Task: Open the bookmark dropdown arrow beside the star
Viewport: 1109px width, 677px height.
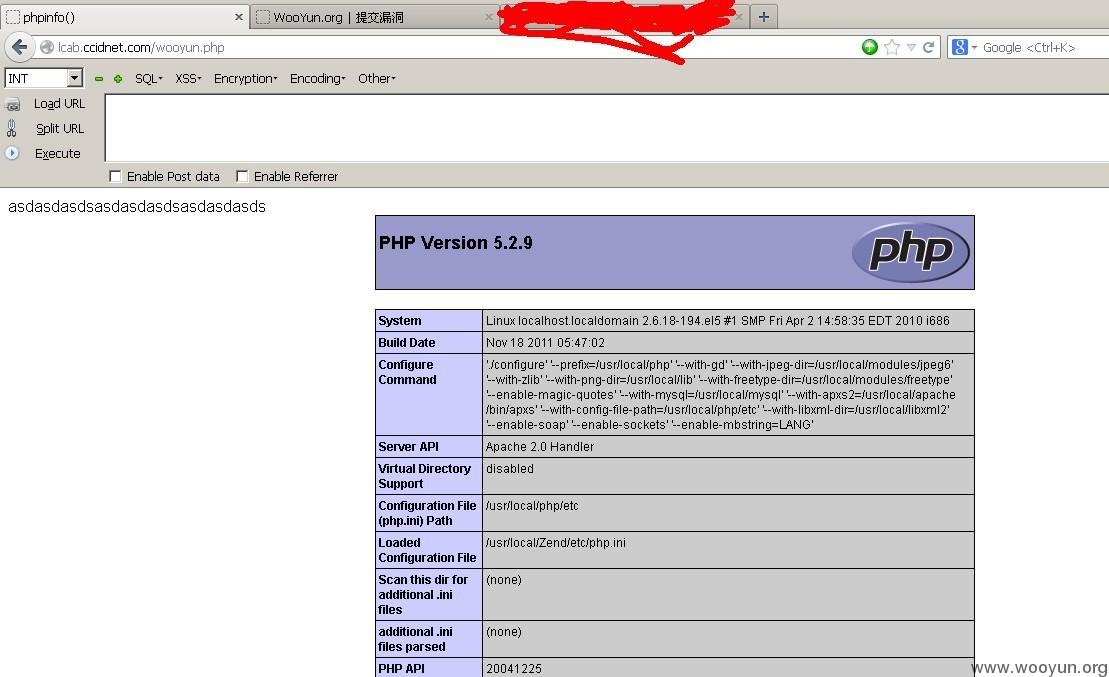Action: tap(911, 47)
